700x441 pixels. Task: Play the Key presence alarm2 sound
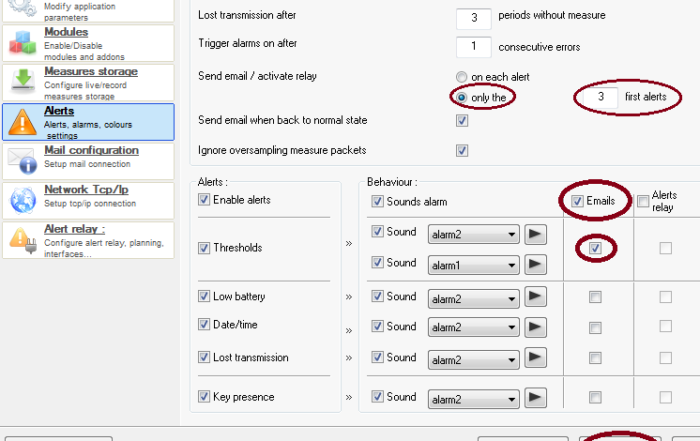535,397
